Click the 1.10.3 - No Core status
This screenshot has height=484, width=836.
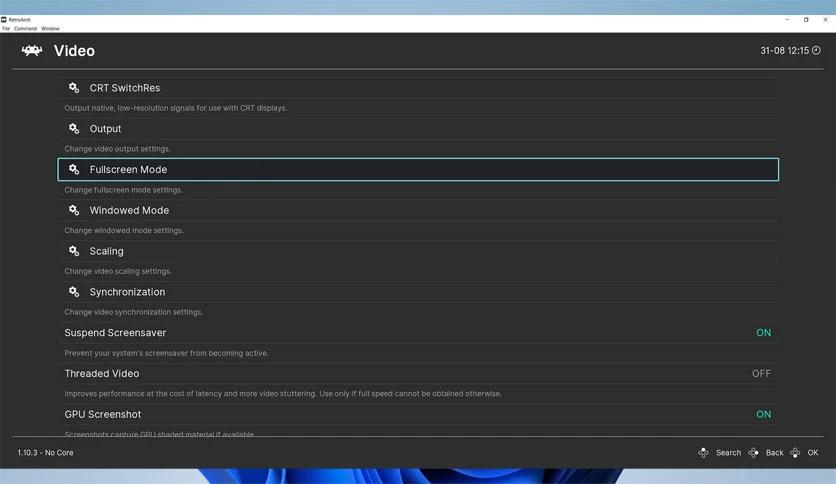(x=45, y=453)
